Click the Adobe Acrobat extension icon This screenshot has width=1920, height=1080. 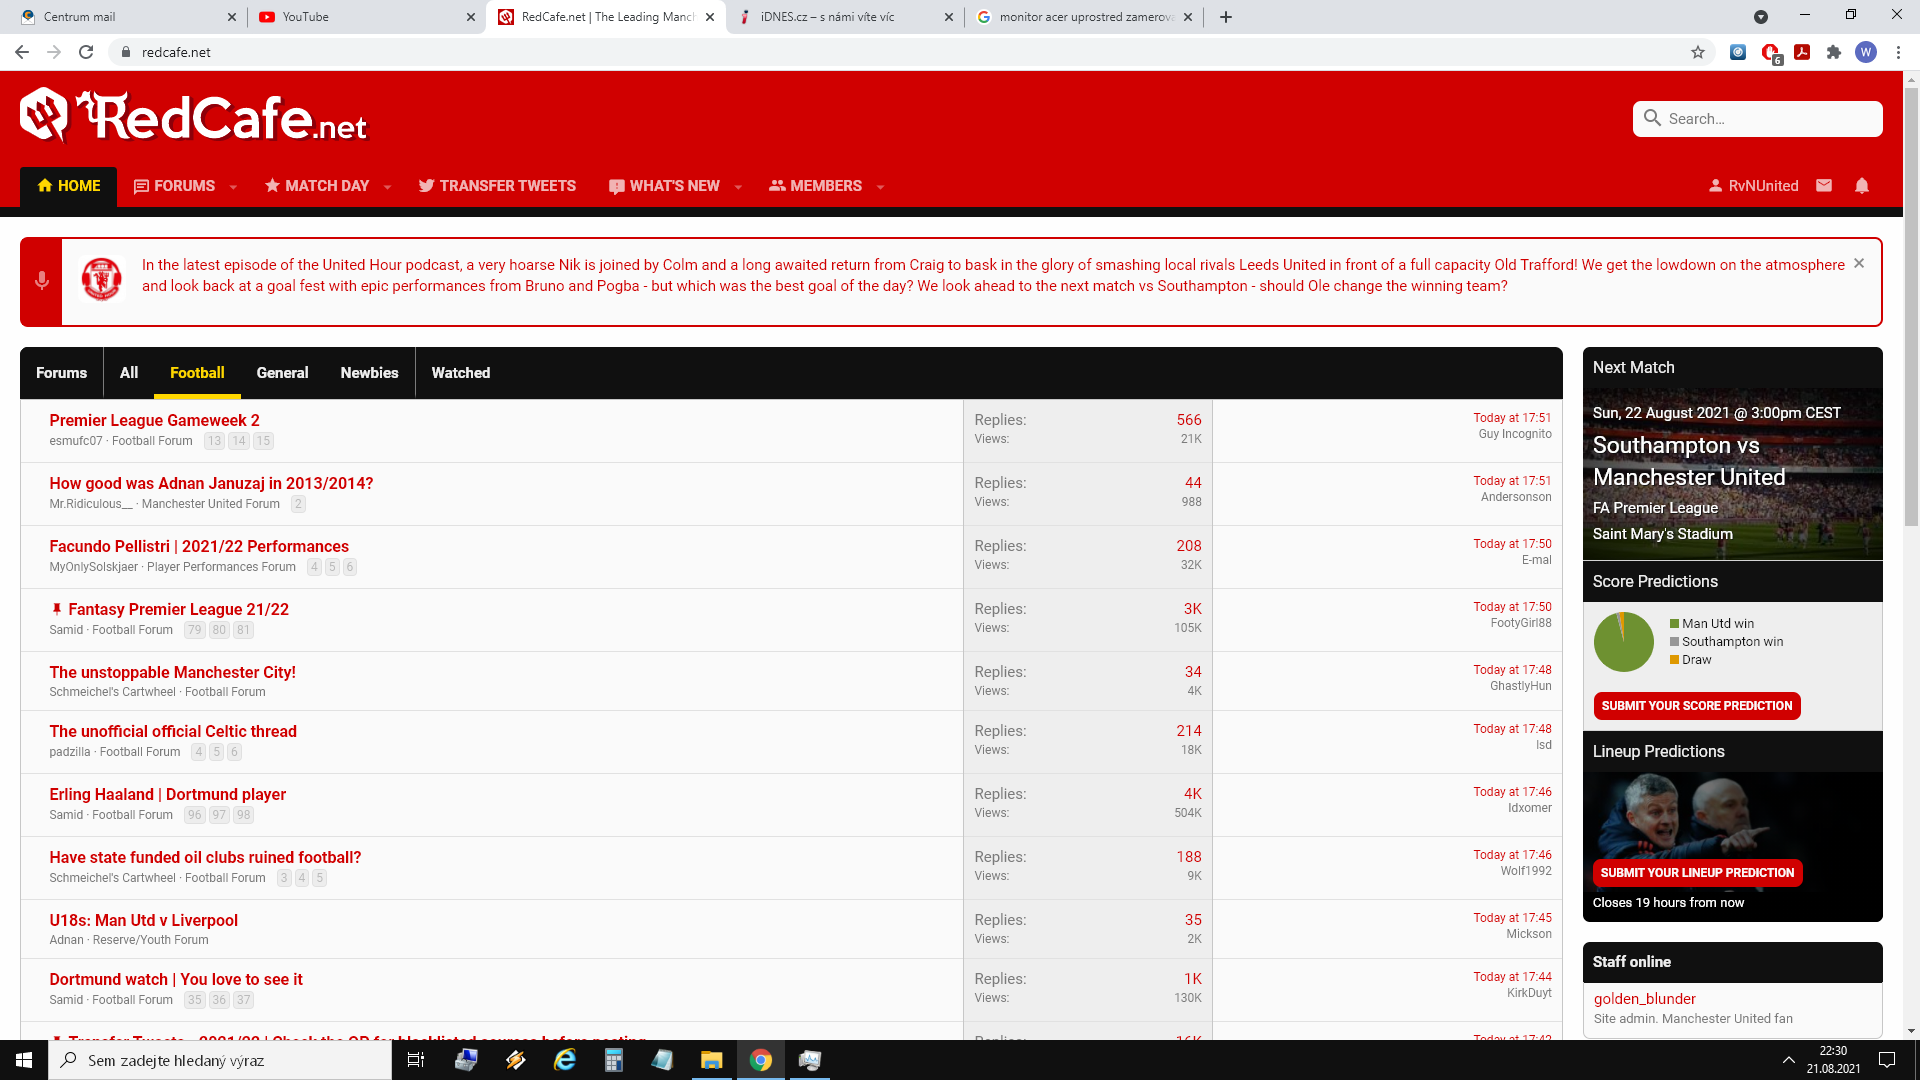pyautogui.click(x=1802, y=52)
